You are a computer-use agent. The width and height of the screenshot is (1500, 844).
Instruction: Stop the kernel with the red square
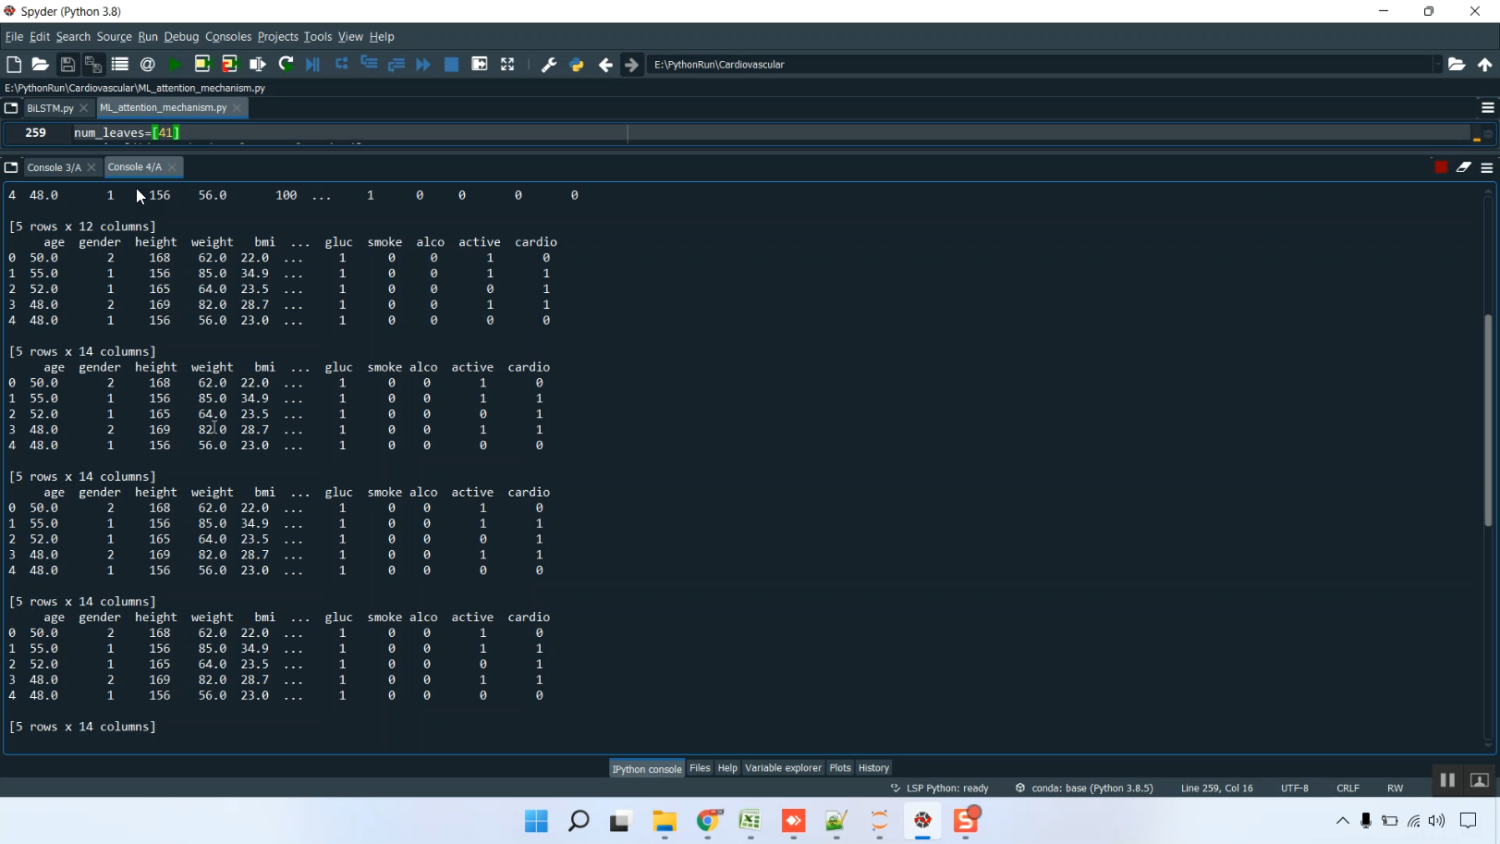click(x=1441, y=167)
